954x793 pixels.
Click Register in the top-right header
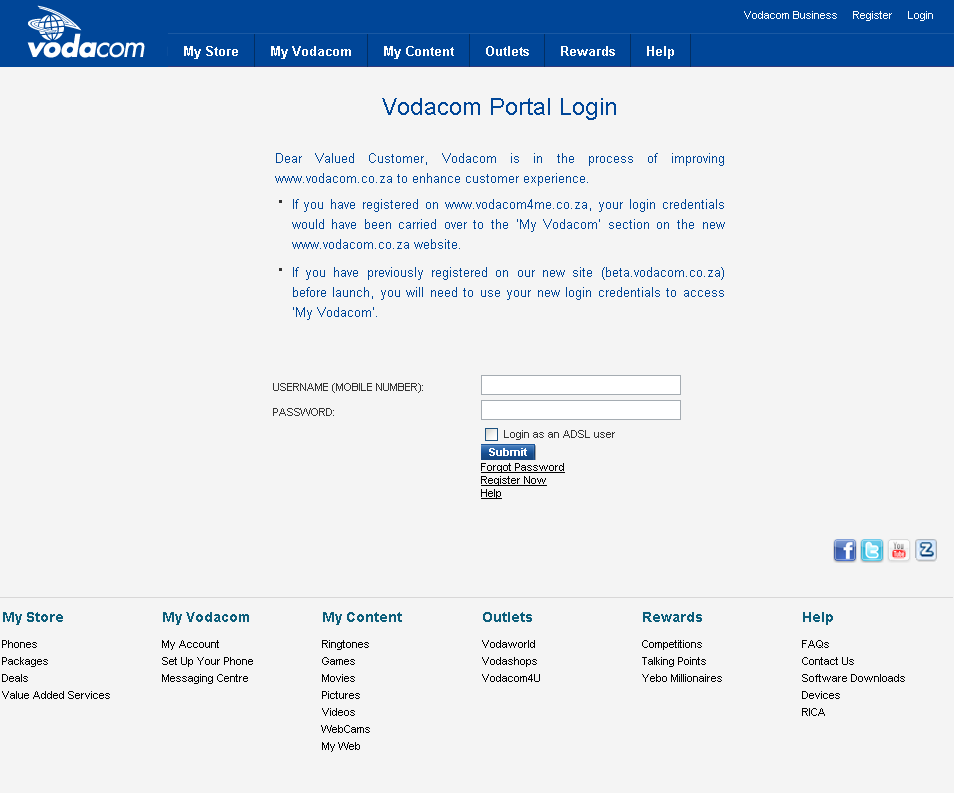[872, 15]
